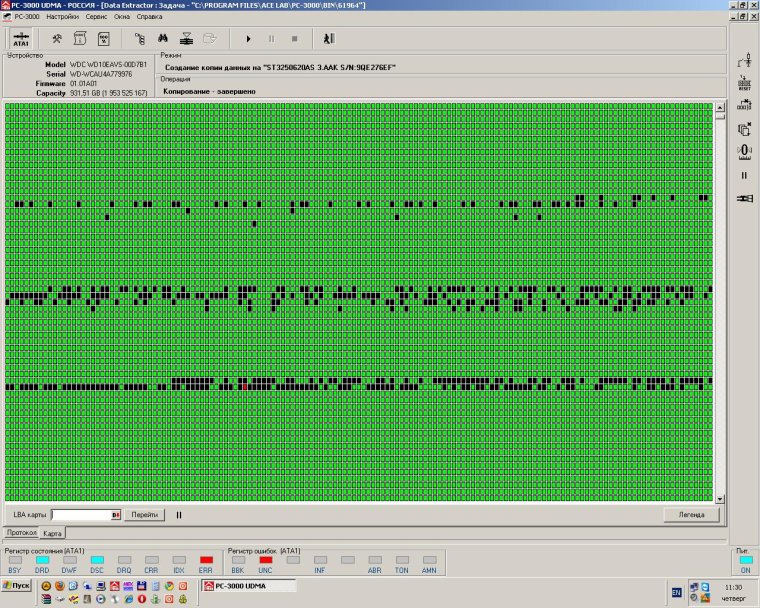760x608 pixels.
Task: Click the Model value WDC WD10EAVS-00D7B1
Action: coord(108,64)
